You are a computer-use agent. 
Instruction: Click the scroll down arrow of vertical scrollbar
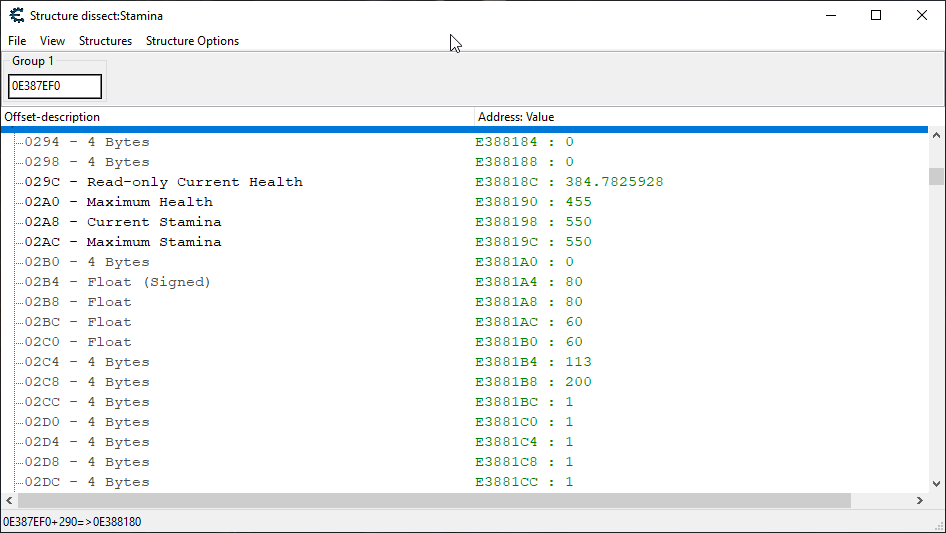[936, 483]
